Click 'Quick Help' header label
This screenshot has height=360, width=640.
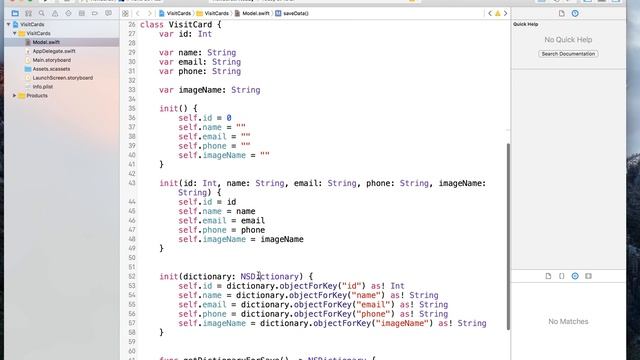(526, 24)
